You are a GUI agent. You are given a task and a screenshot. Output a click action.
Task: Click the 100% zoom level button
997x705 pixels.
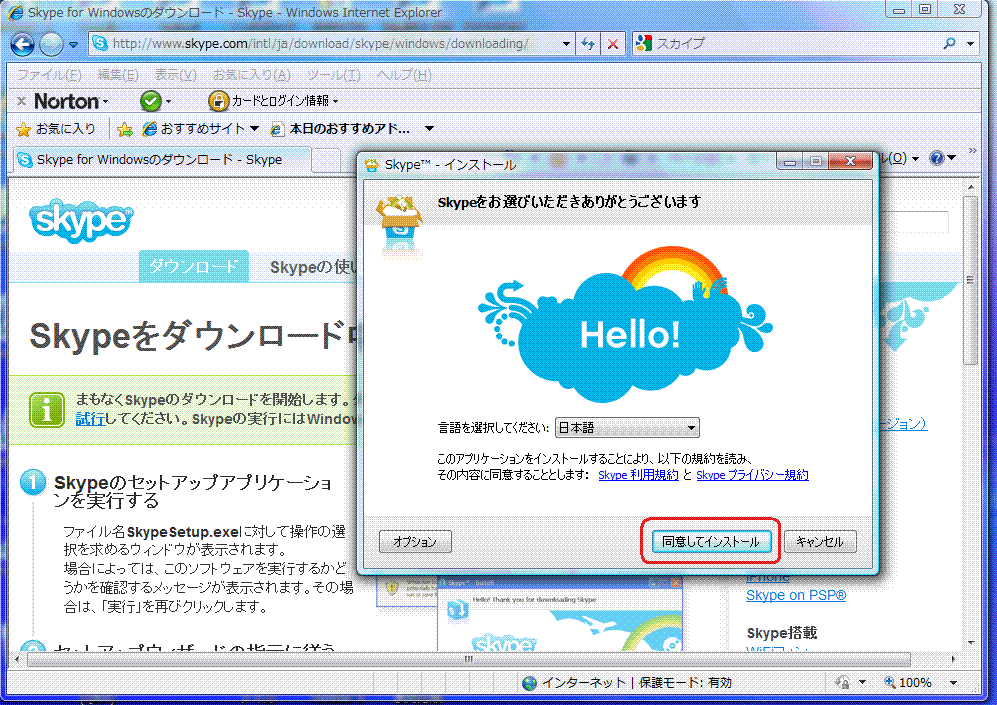click(908, 683)
